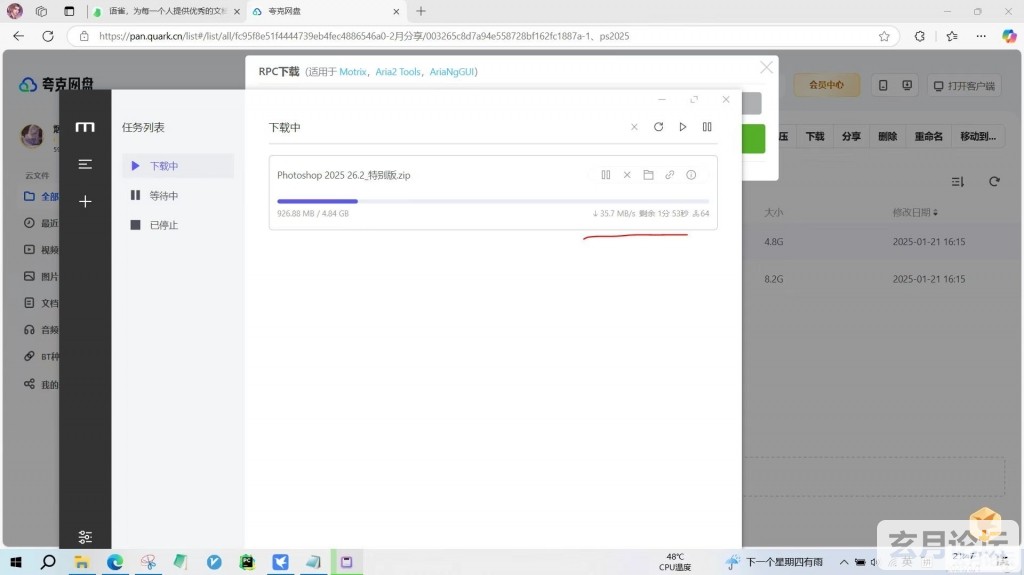
Task: Click the 删除 action in Quark toolbar
Action: point(888,136)
